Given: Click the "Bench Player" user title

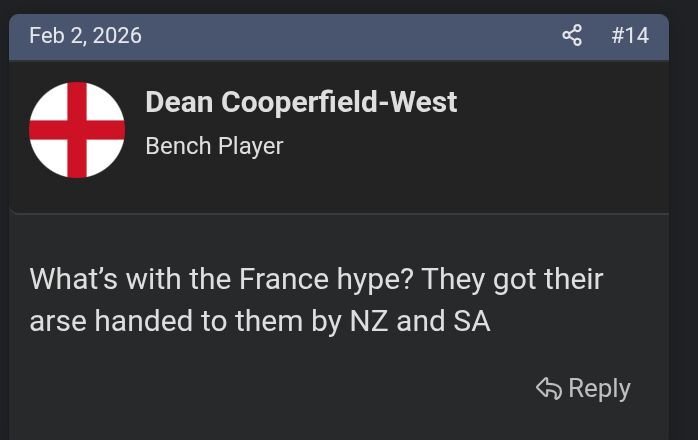Looking at the screenshot, I should point(214,146).
